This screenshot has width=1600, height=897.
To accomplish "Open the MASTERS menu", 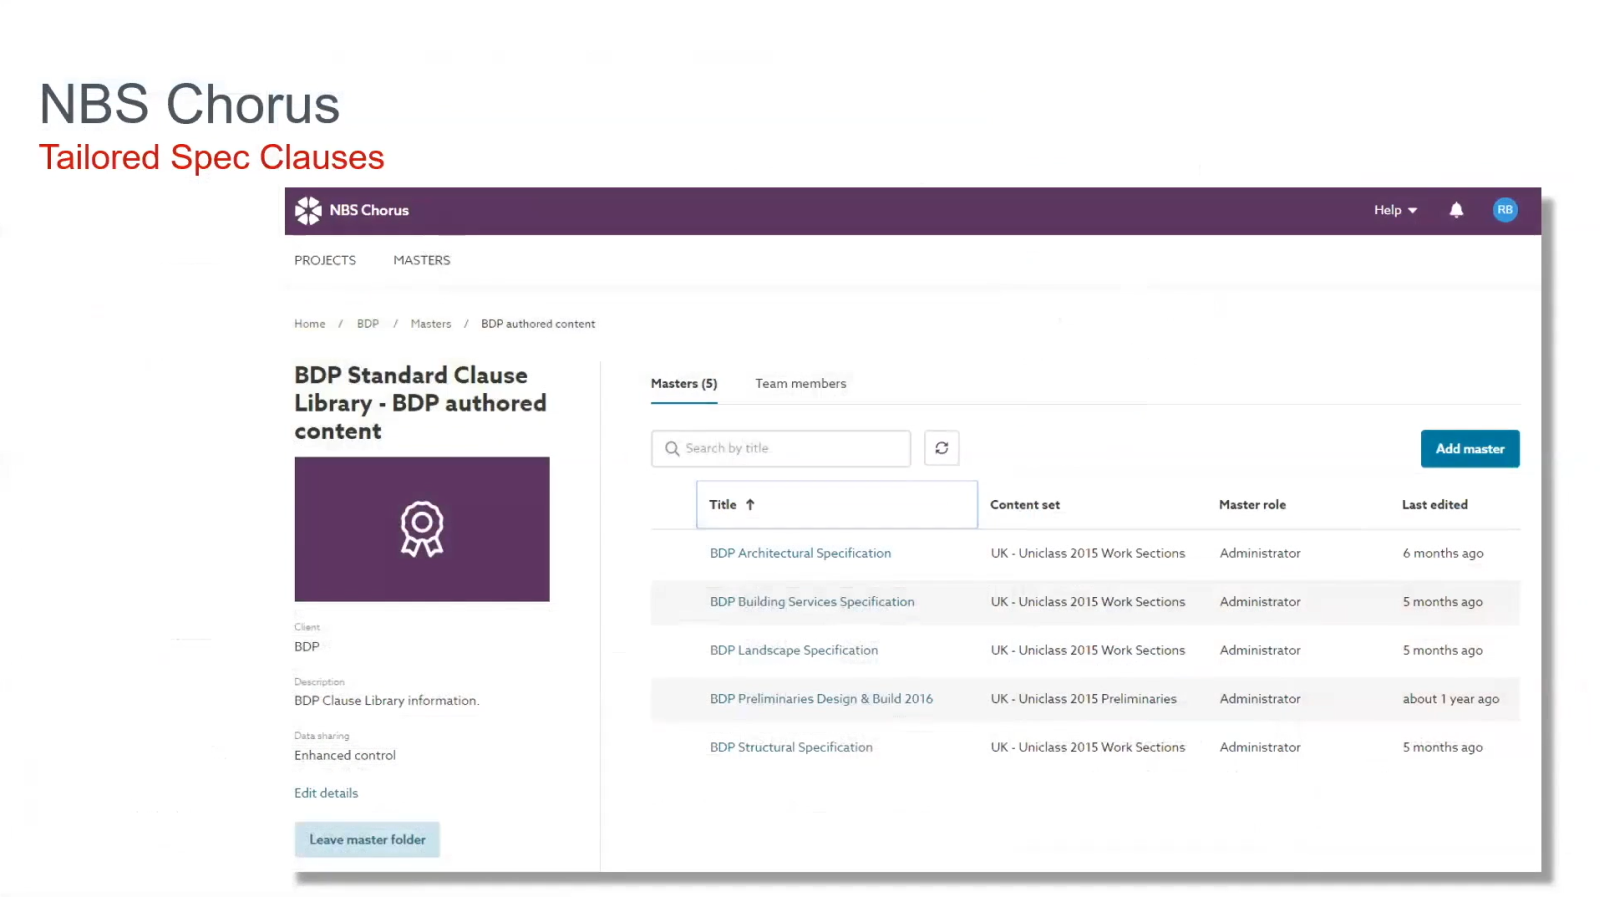I will tap(422, 260).
